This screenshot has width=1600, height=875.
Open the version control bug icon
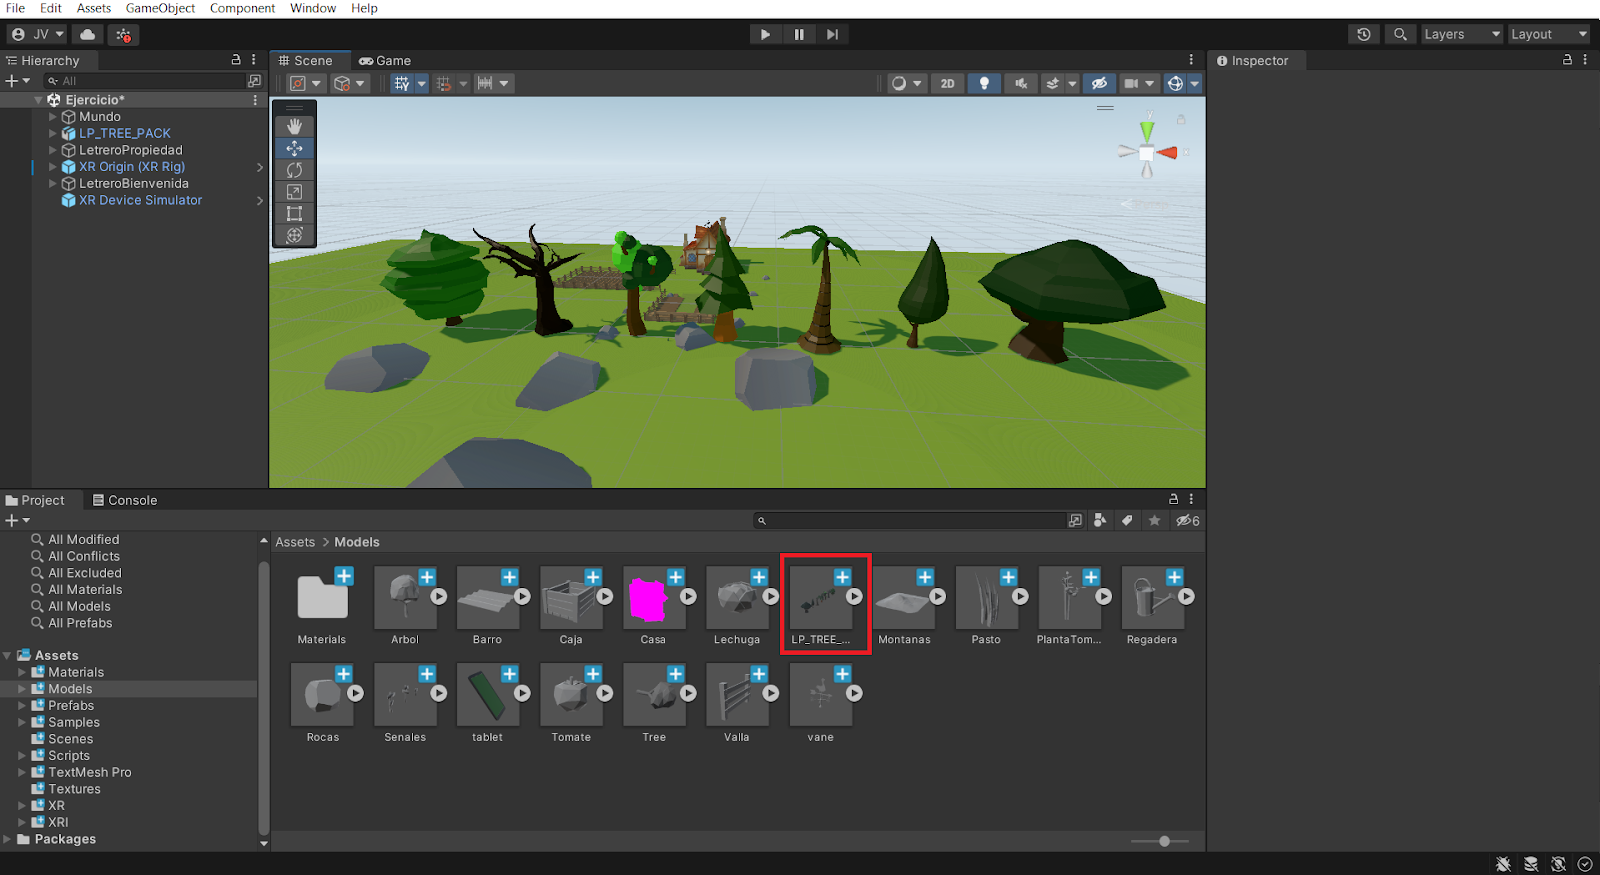(x=123, y=35)
